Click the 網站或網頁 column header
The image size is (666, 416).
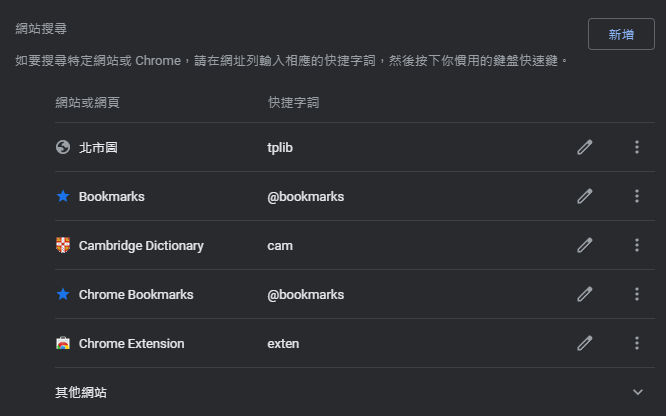87,103
